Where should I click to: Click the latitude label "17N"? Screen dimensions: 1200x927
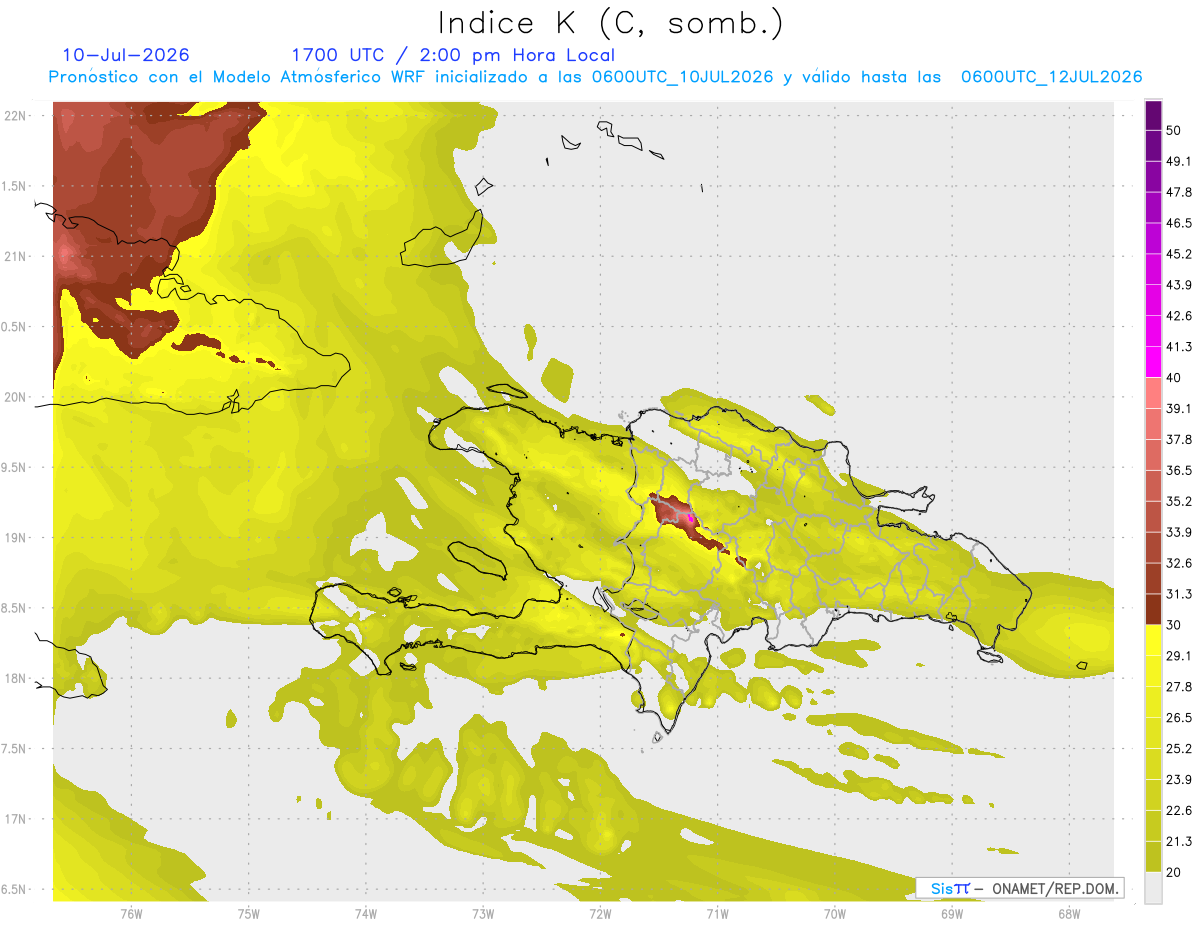pos(17,820)
